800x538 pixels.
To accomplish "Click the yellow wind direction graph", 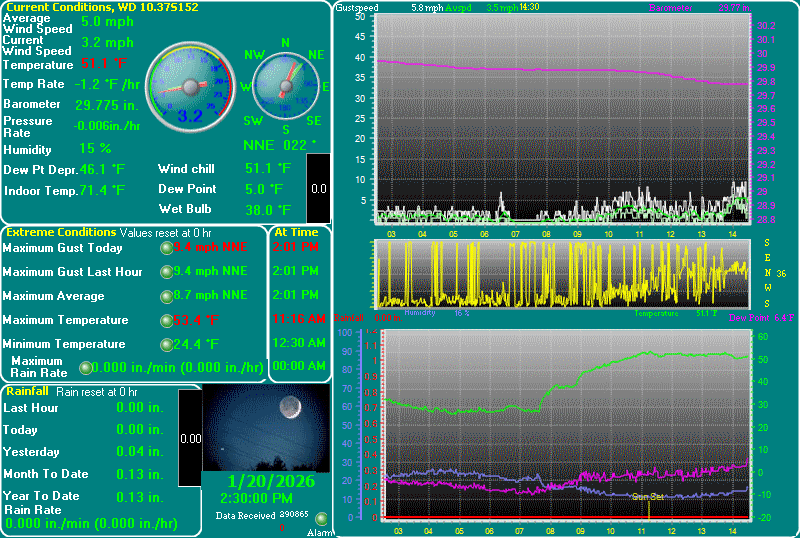I will (560, 273).
